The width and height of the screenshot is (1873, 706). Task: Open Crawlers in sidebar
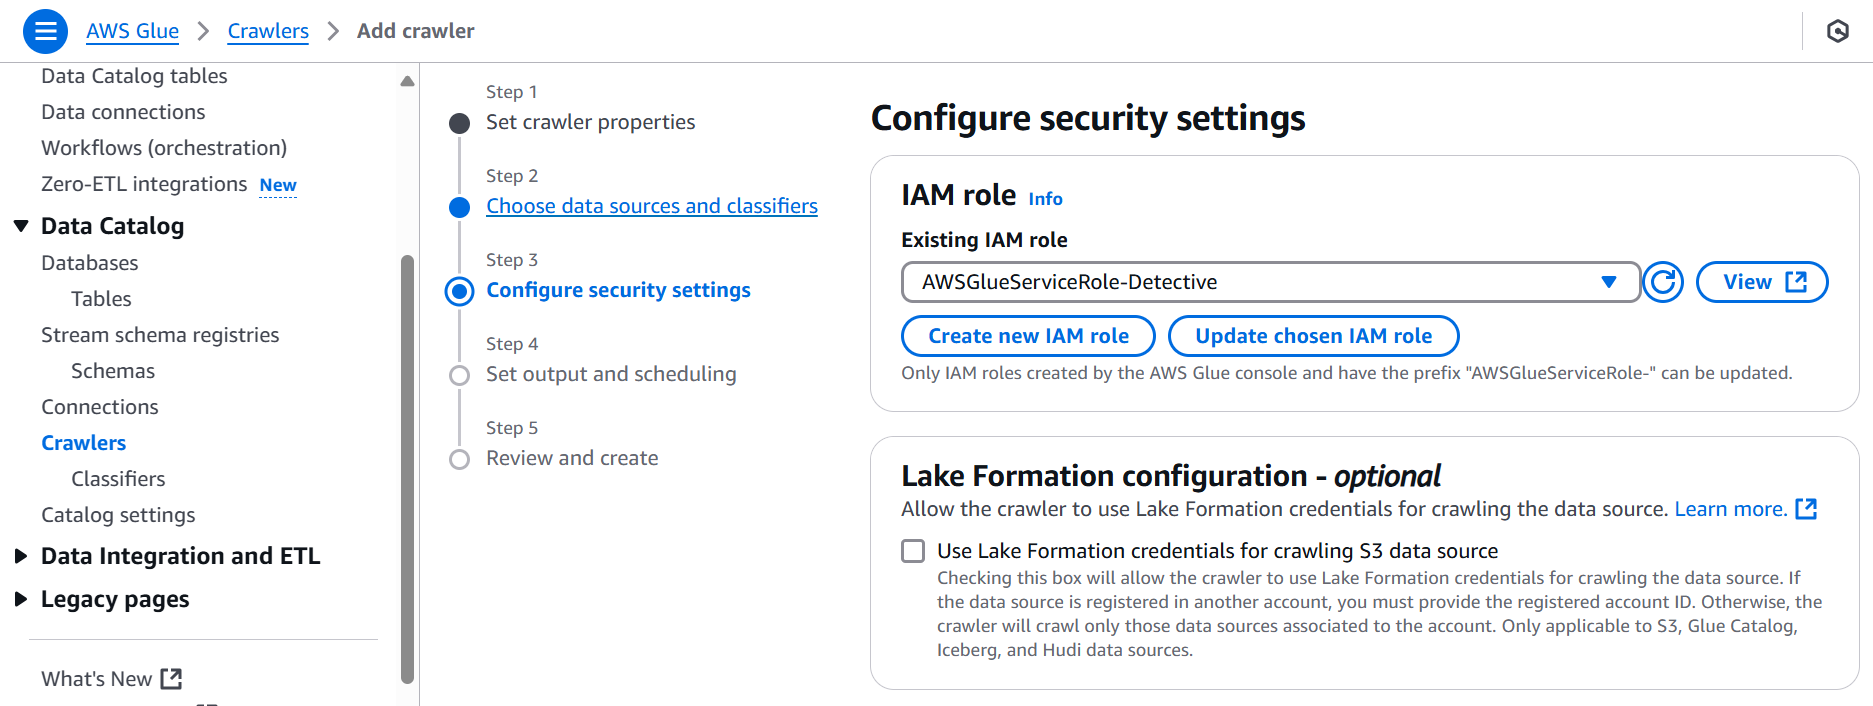tap(84, 443)
